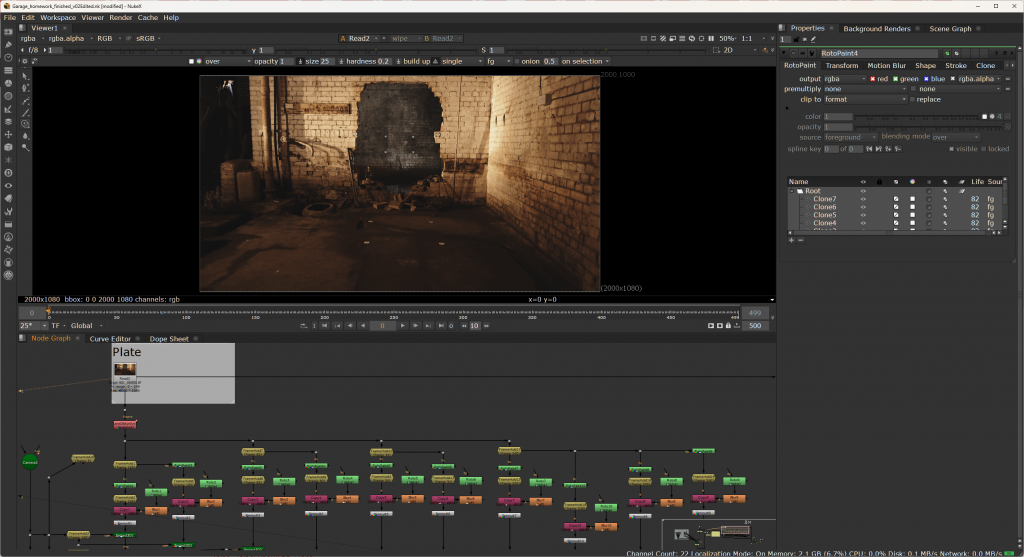Click the lock icon in Properties toolbar
Viewport: 1024px width, 557px height.
[796, 39]
